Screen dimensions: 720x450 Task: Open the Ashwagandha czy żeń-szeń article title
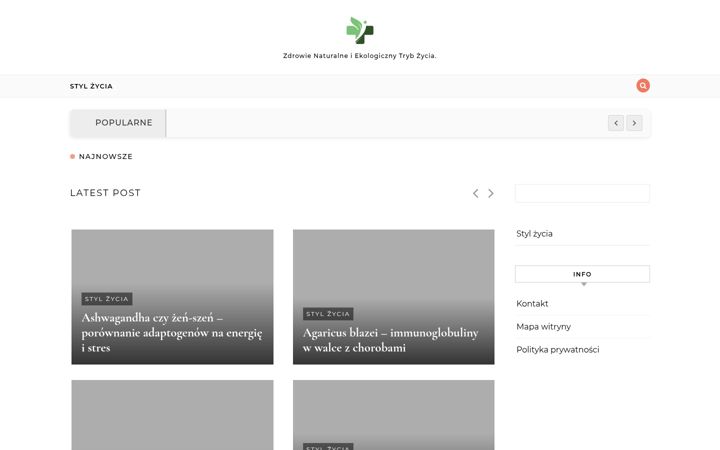[x=172, y=332]
